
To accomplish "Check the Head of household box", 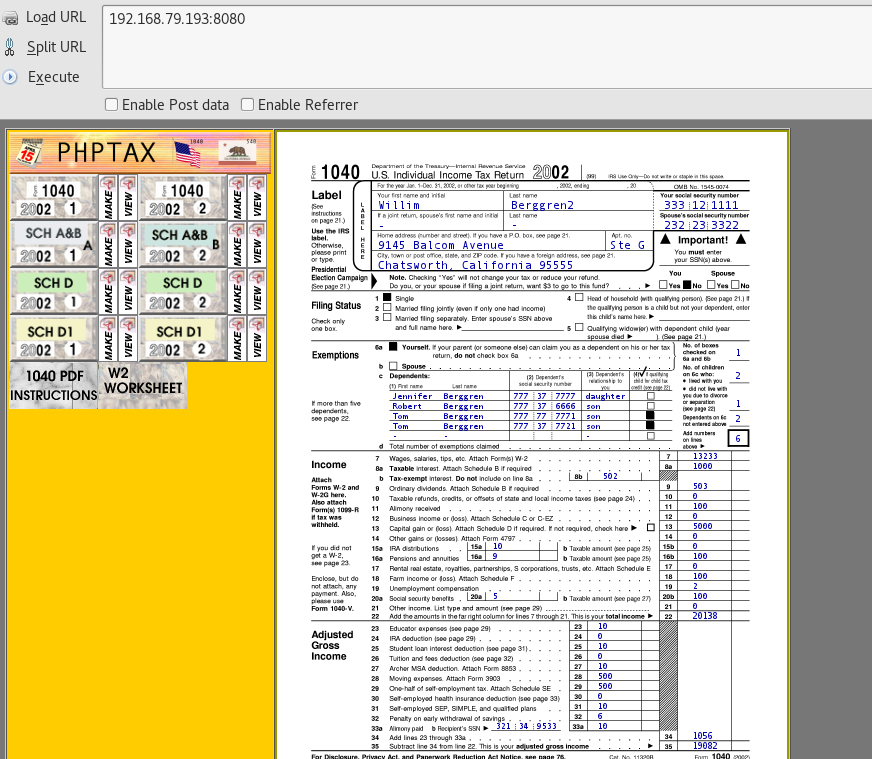I will 579,297.
